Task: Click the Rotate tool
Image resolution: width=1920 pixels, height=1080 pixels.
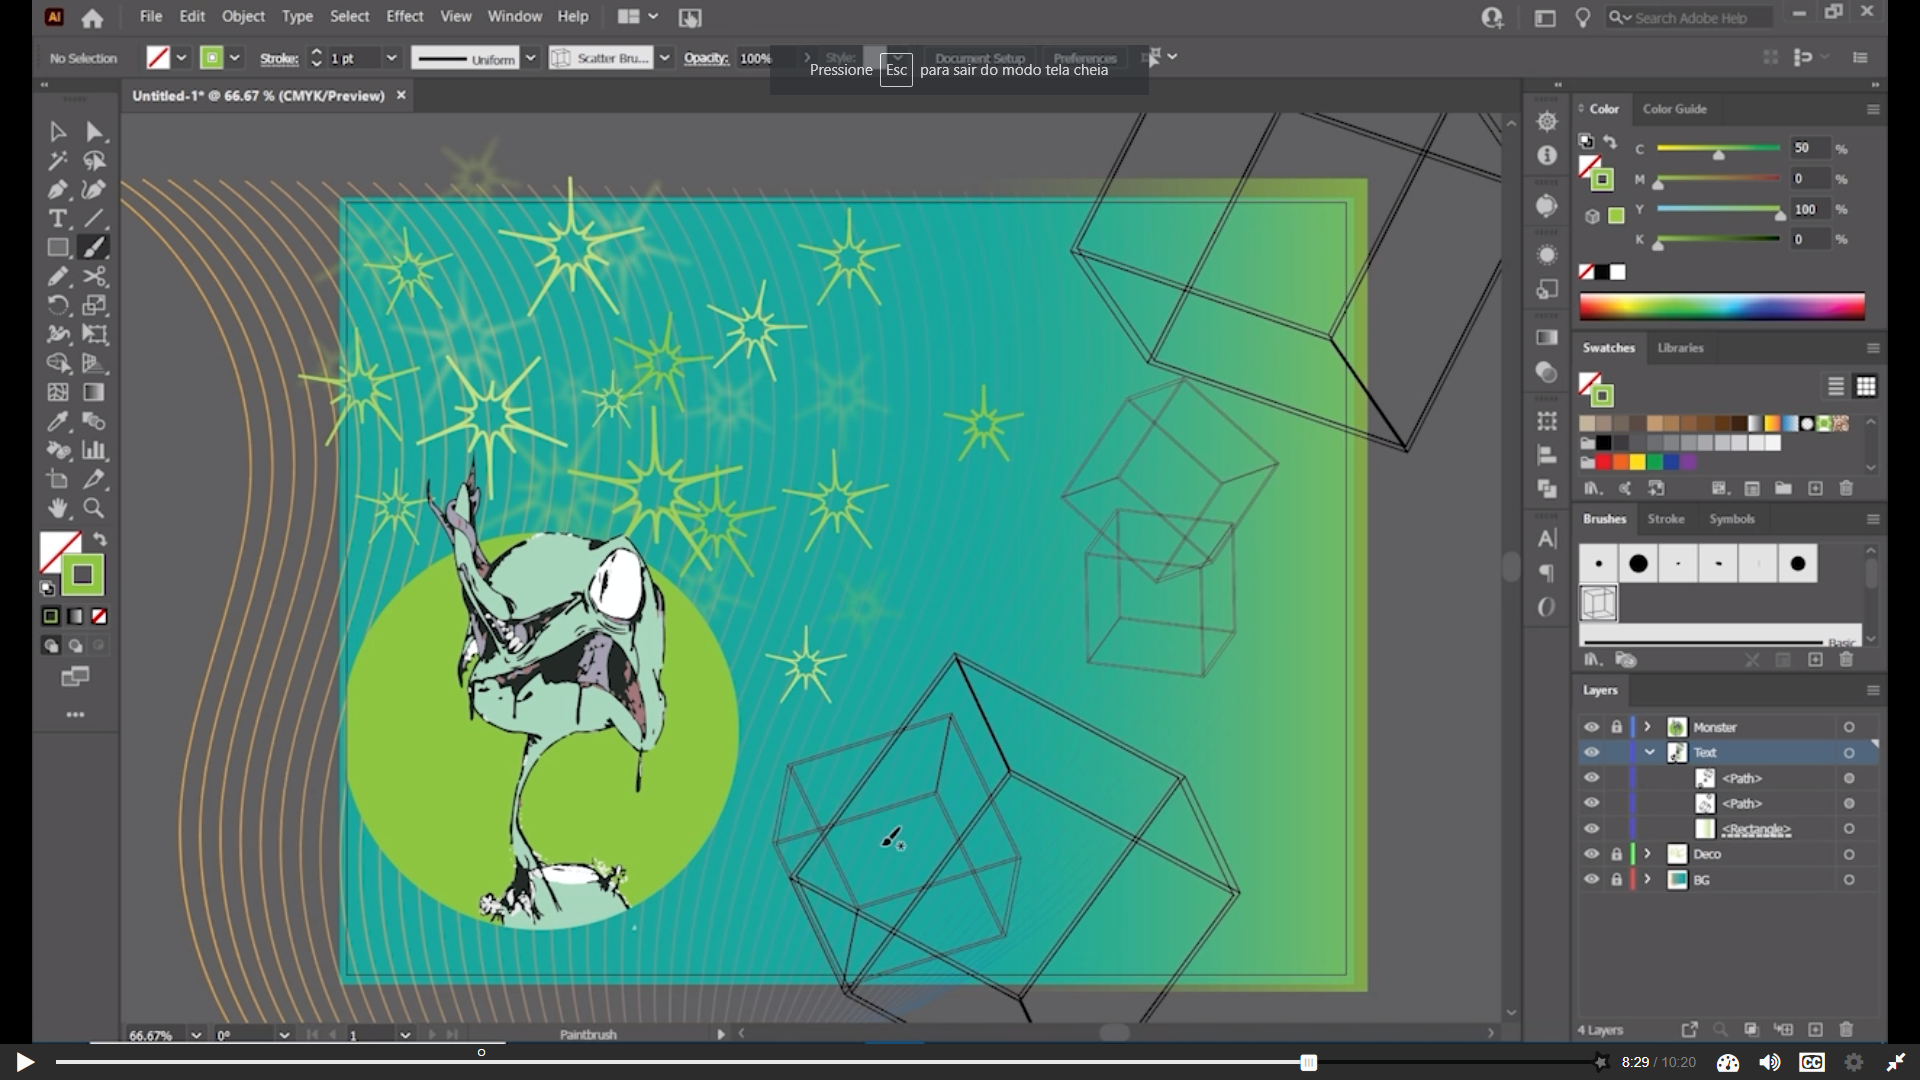Action: tap(58, 306)
